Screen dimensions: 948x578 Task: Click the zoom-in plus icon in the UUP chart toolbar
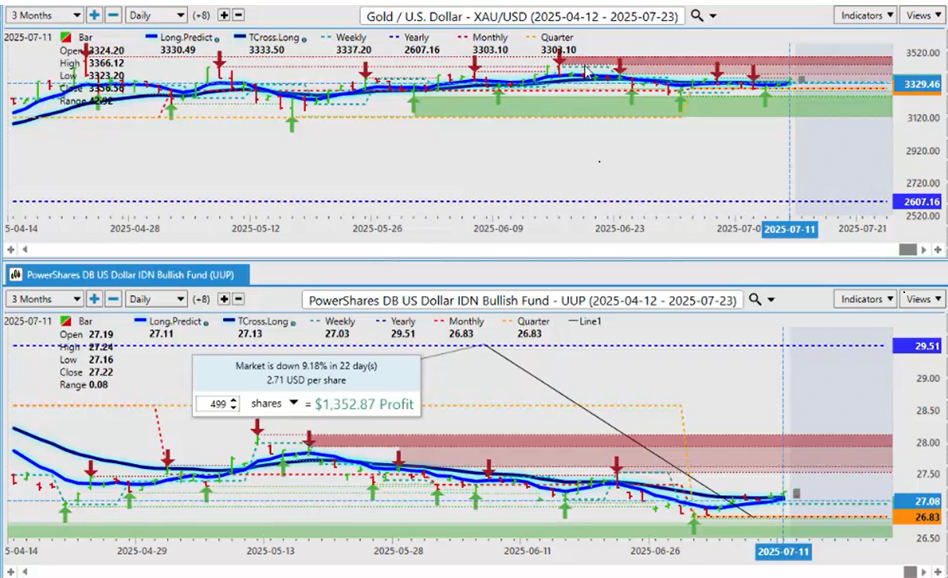coord(95,299)
